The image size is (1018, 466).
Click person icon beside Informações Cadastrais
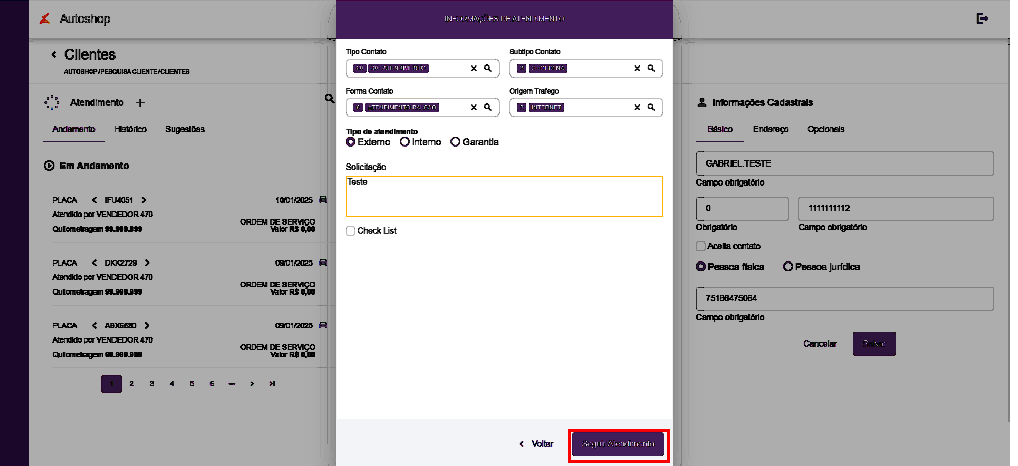click(701, 103)
